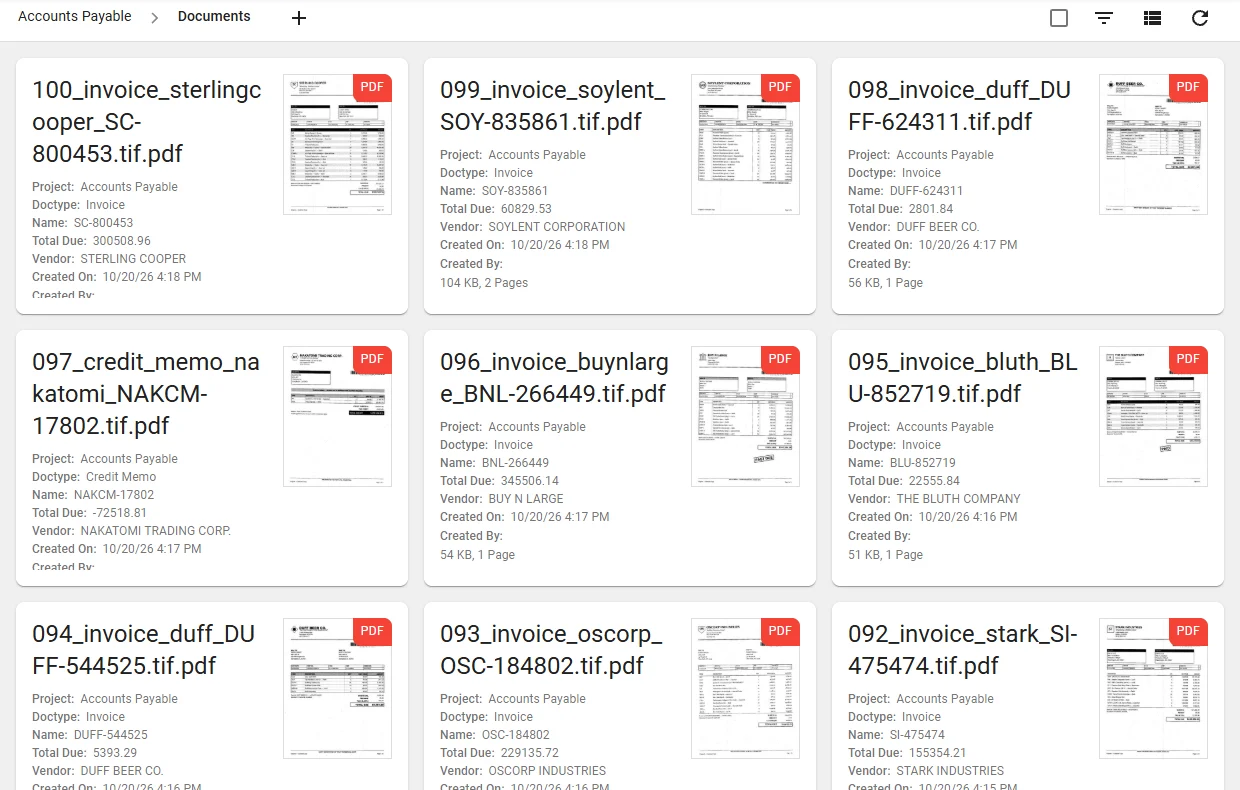Toggle the select-all checkbox in the toolbar
1240x790 pixels.
coord(1059,18)
